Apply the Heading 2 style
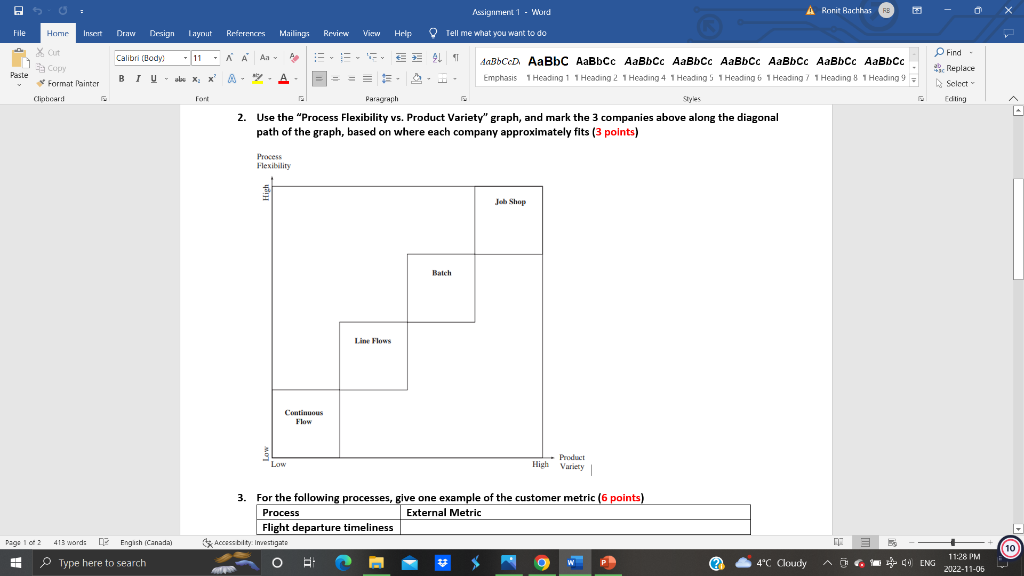This screenshot has height=576, width=1024. coord(596,68)
